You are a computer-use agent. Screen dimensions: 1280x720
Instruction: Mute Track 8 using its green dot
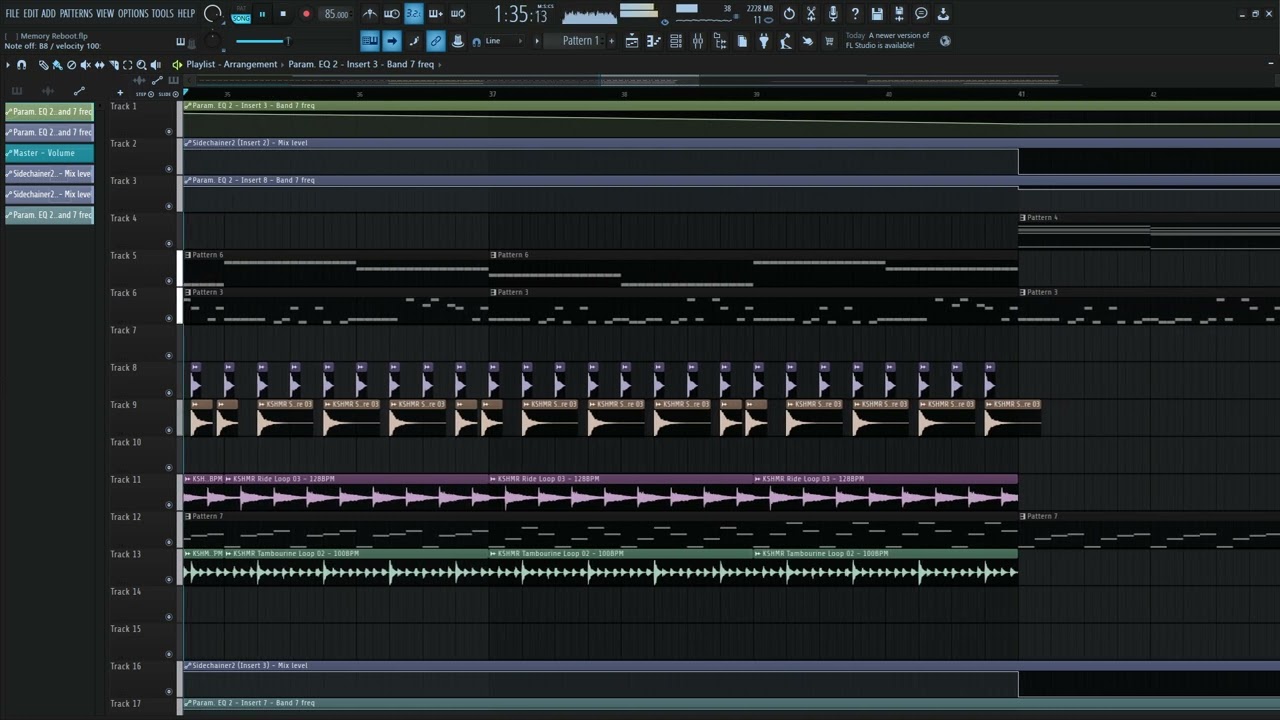[169, 393]
